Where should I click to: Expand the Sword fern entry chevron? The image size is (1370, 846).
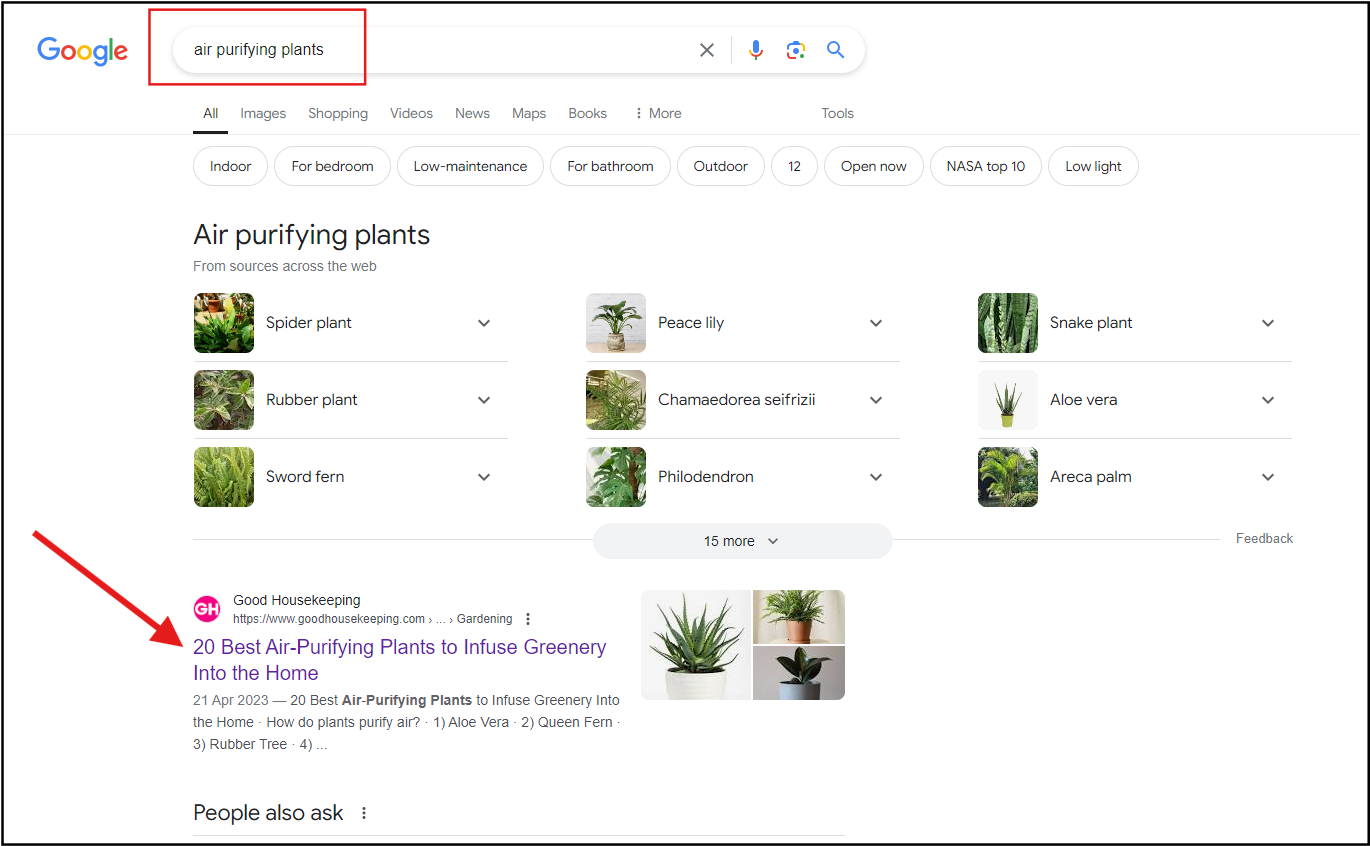pos(484,477)
